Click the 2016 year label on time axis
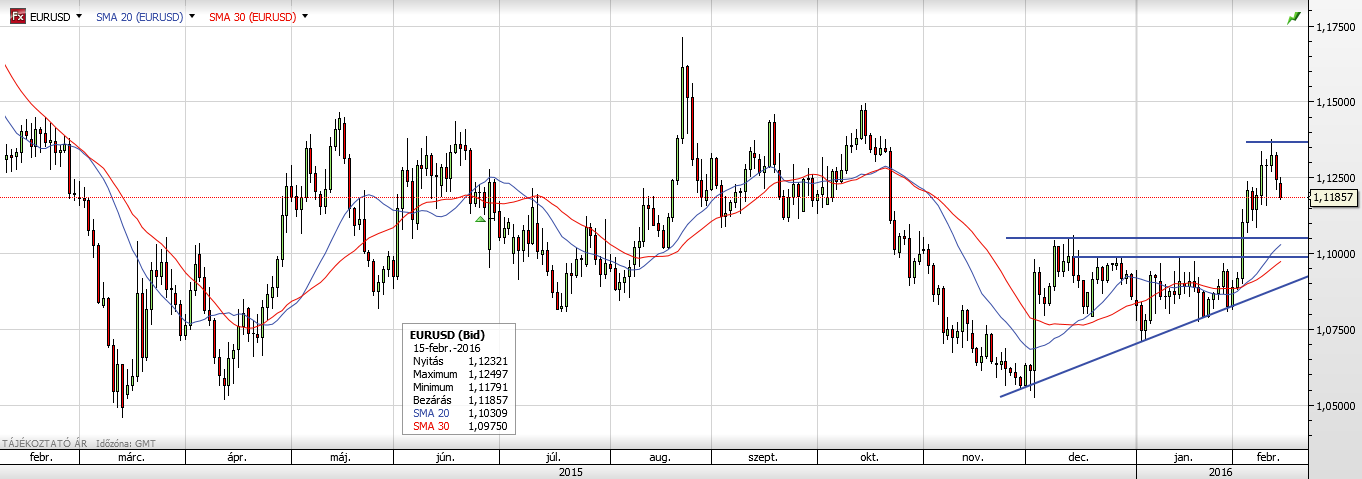This screenshot has width=1362, height=479. (x=1220, y=471)
